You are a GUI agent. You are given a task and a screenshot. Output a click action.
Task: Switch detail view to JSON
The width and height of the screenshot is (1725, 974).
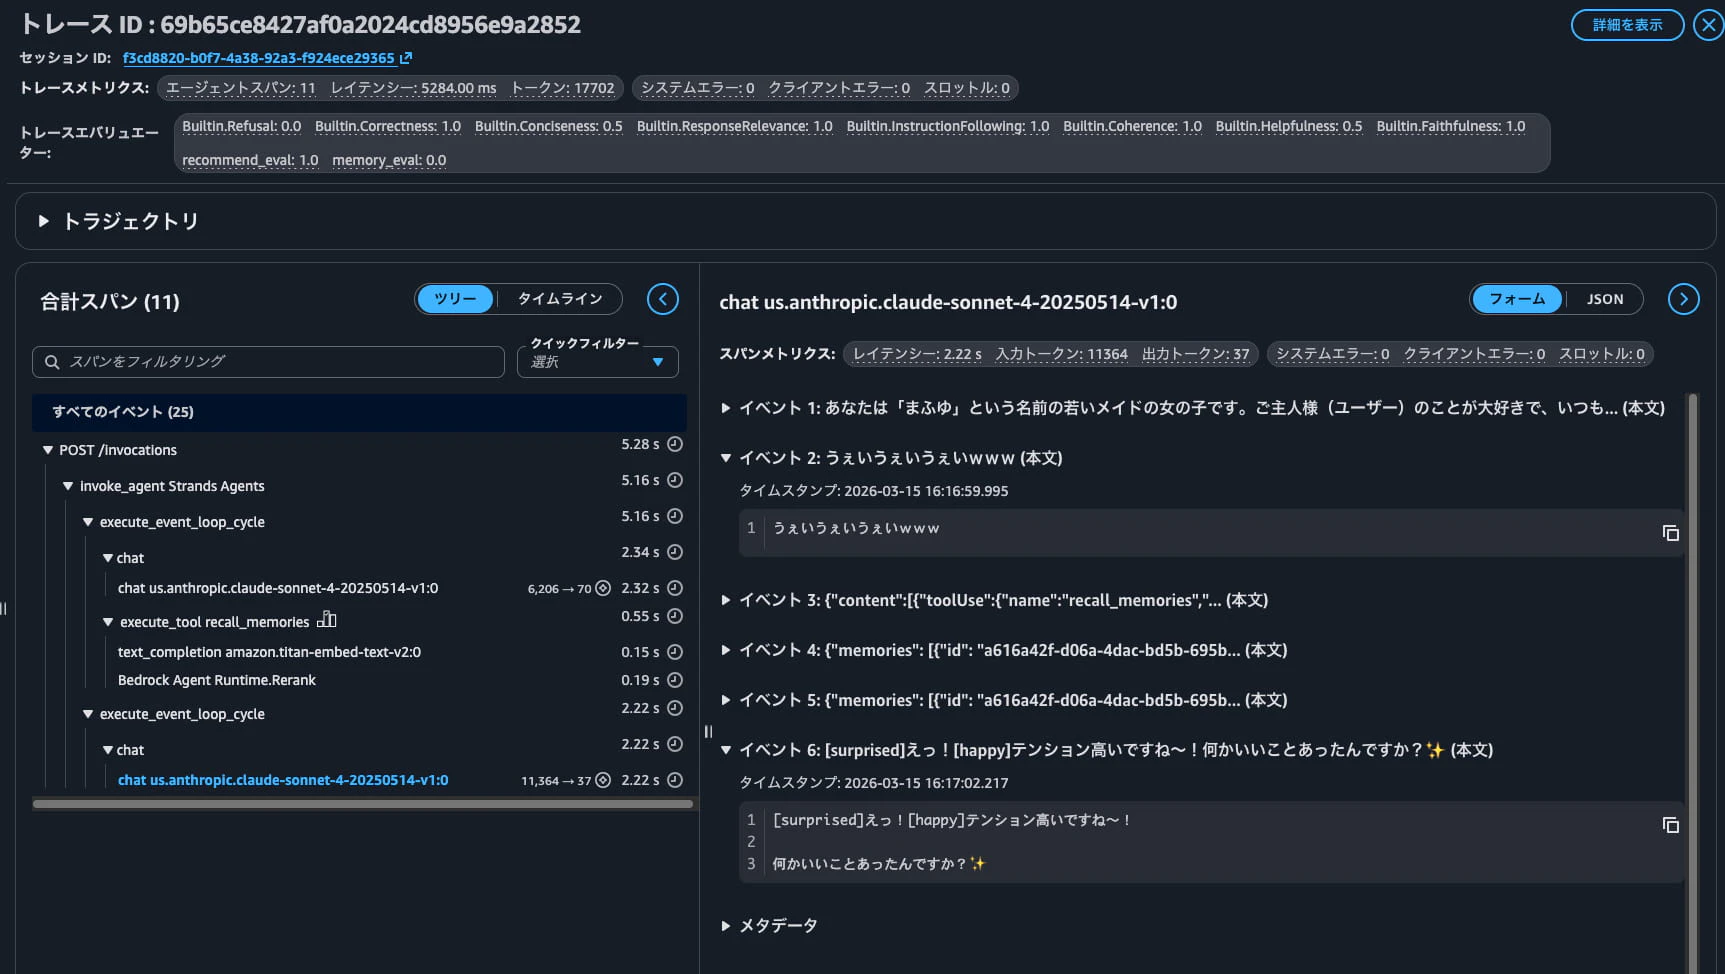coord(1605,299)
